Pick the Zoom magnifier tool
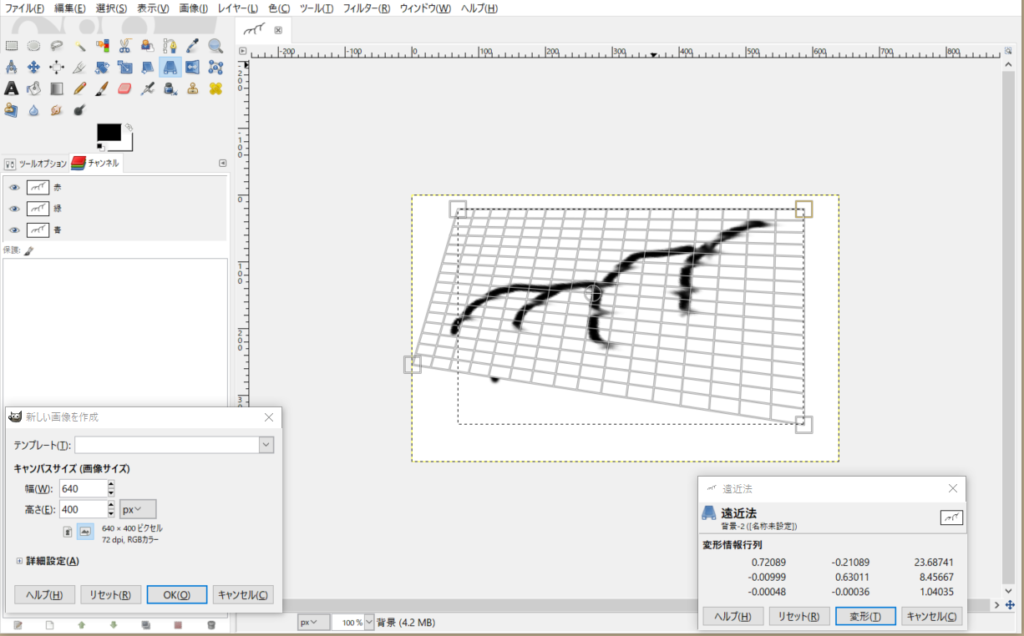1024x636 pixels. point(215,45)
